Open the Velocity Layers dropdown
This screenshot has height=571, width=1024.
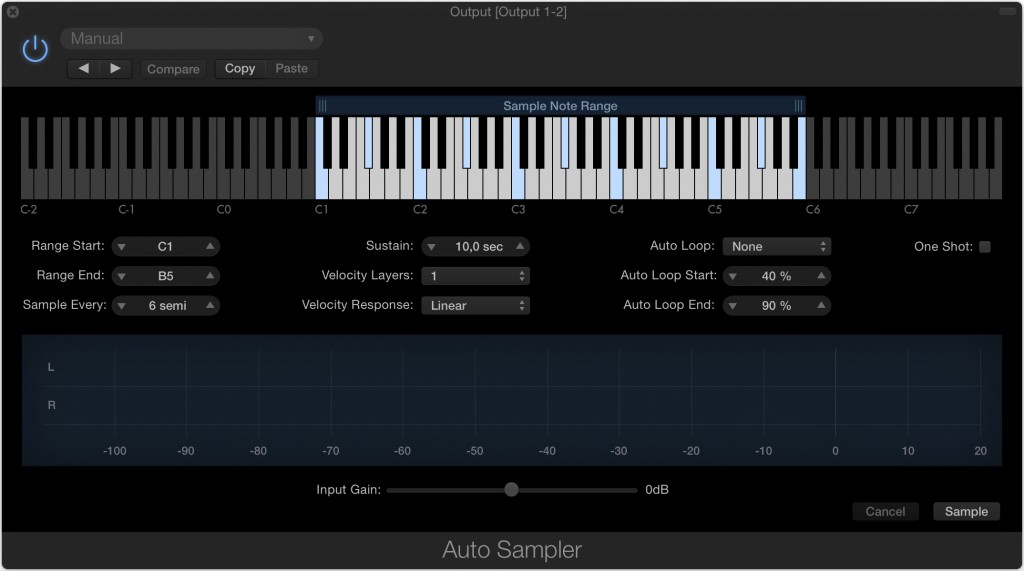point(475,276)
